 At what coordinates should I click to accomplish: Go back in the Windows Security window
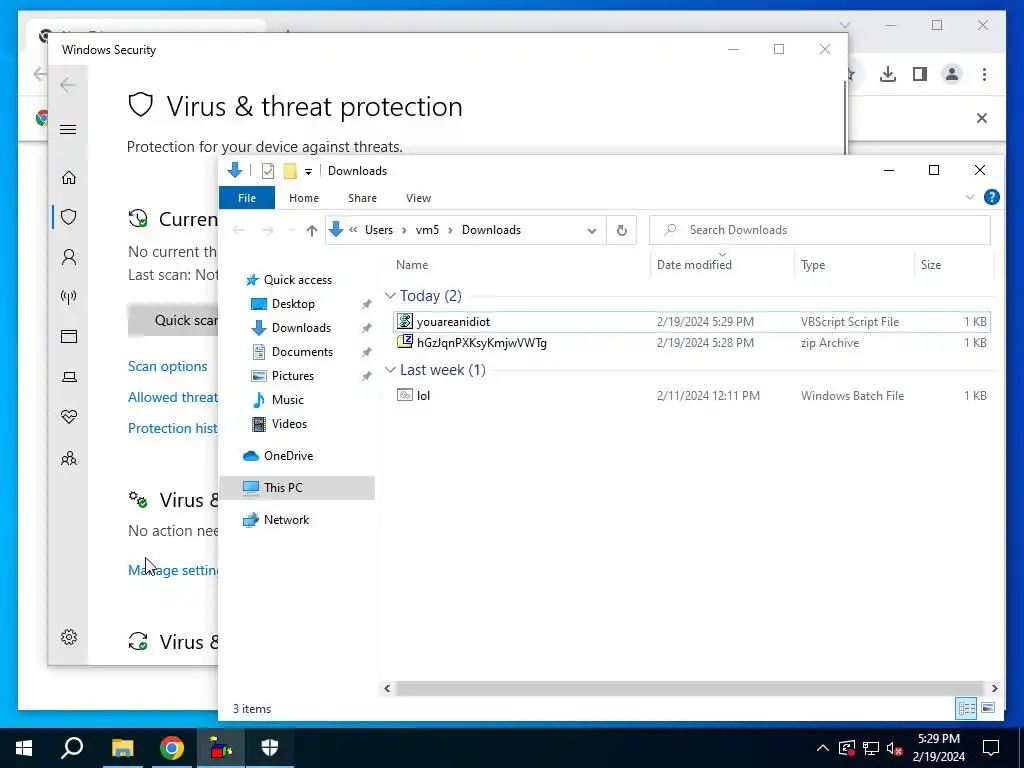pos(67,85)
